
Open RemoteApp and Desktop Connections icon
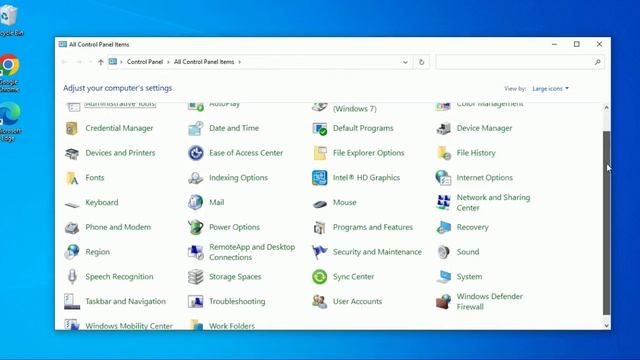coord(196,252)
